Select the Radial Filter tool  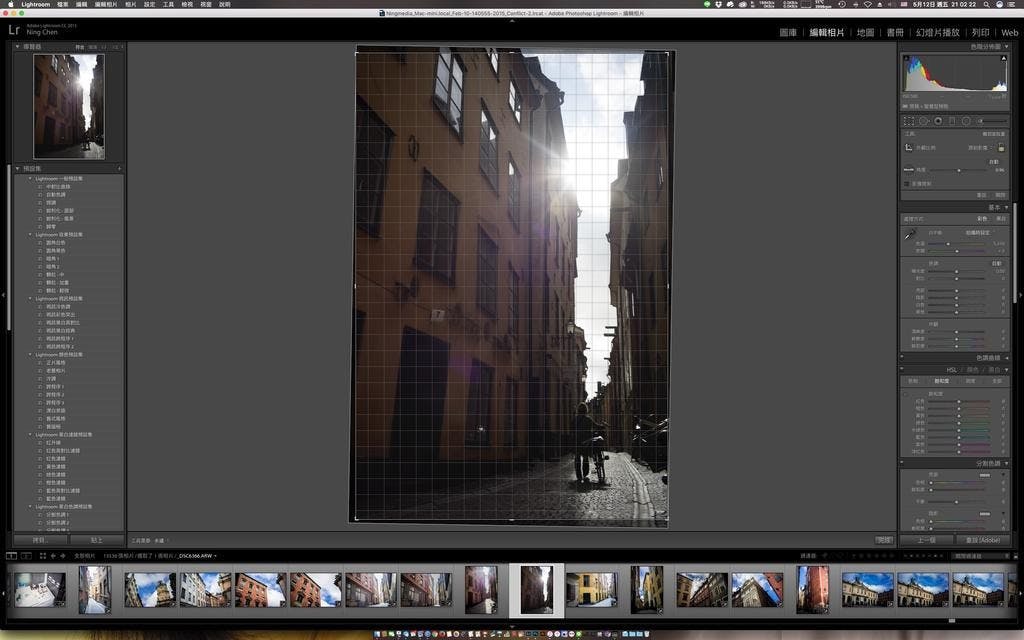click(966, 121)
